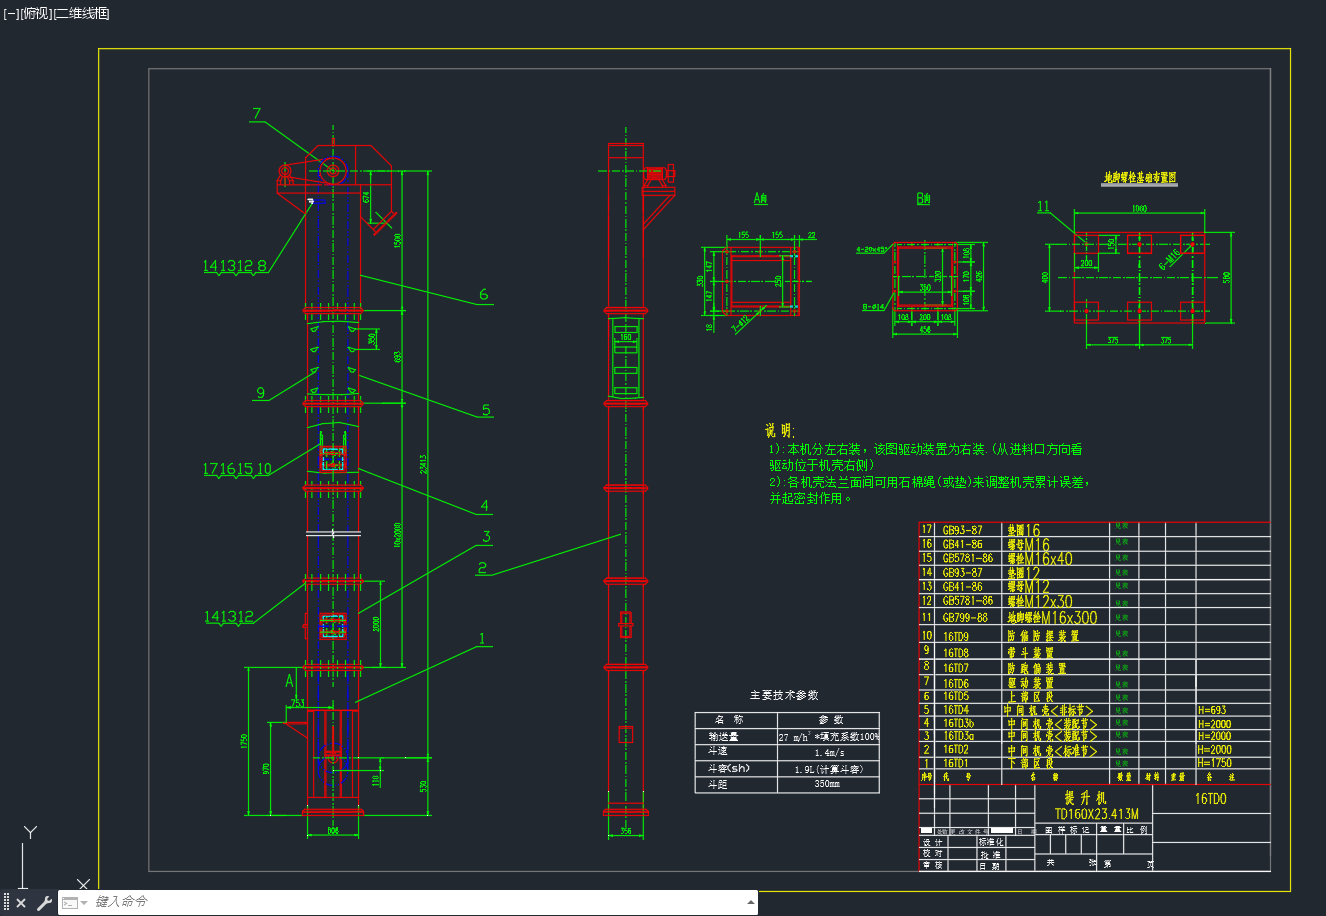Select the 主要技术参数 table title

(x=784, y=695)
